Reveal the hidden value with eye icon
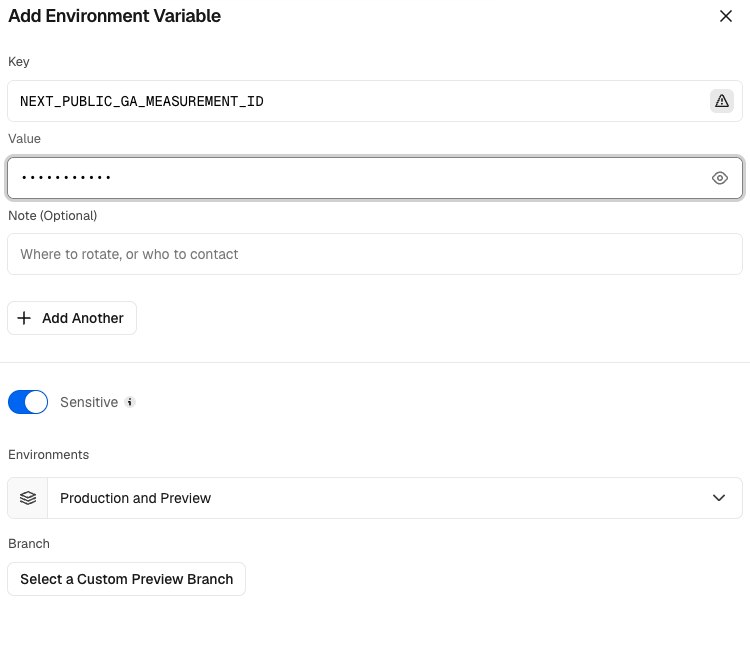 point(719,178)
